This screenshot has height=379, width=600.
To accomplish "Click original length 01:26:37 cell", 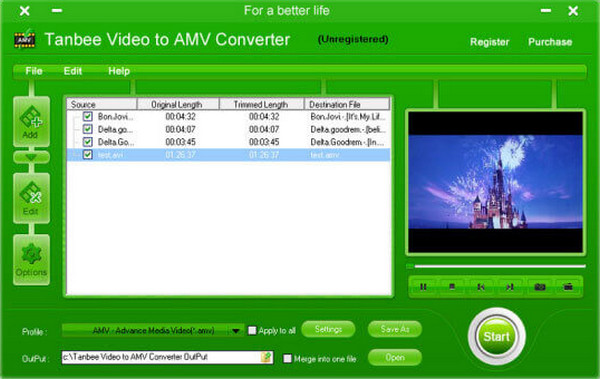I will click(180, 155).
